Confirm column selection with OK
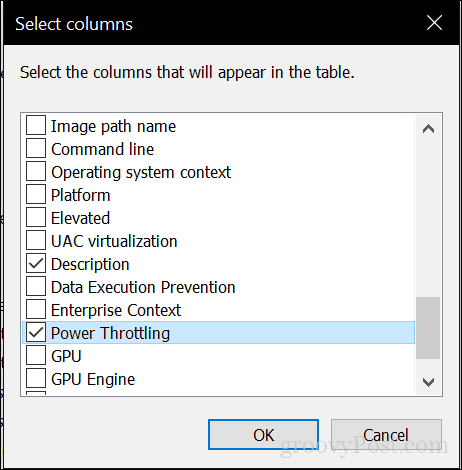462x470 pixels. [x=263, y=435]
